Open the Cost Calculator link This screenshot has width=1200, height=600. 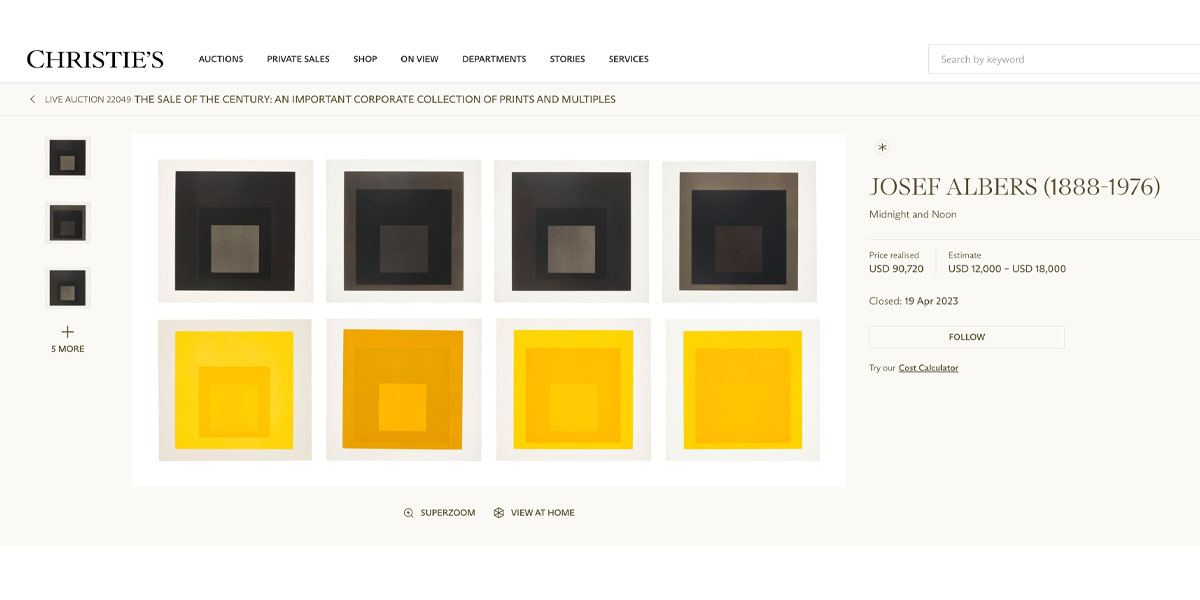[x=928, y=368]
